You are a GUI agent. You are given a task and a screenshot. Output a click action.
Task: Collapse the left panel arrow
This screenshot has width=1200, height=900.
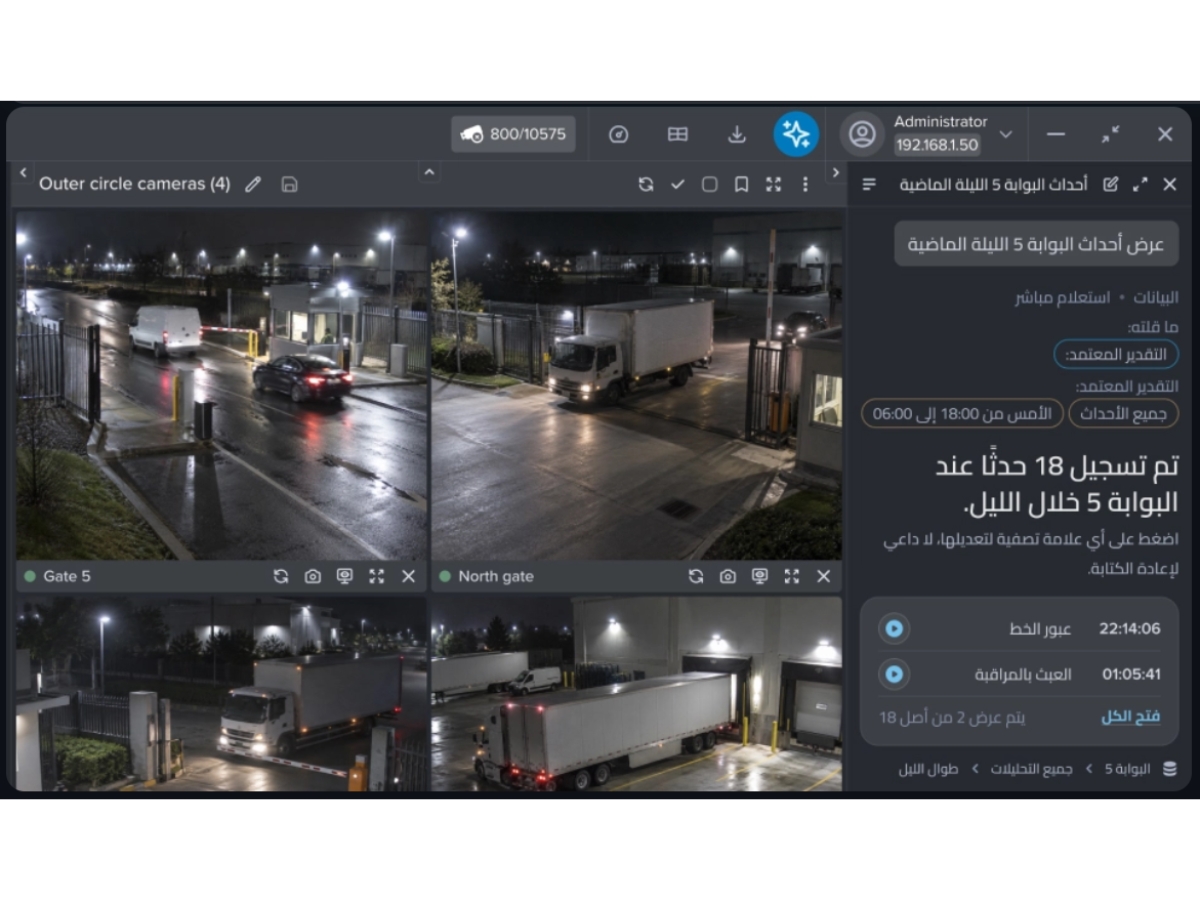click(24, 173)
